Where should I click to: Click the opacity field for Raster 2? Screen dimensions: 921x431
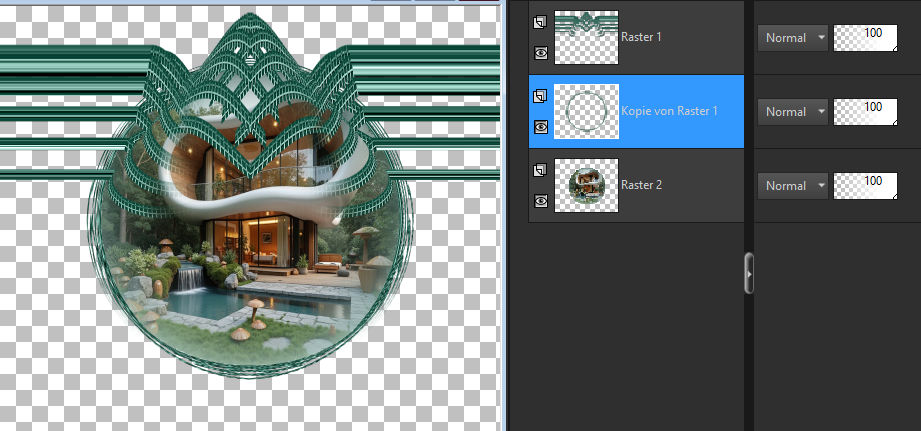(x=865, y=186)
